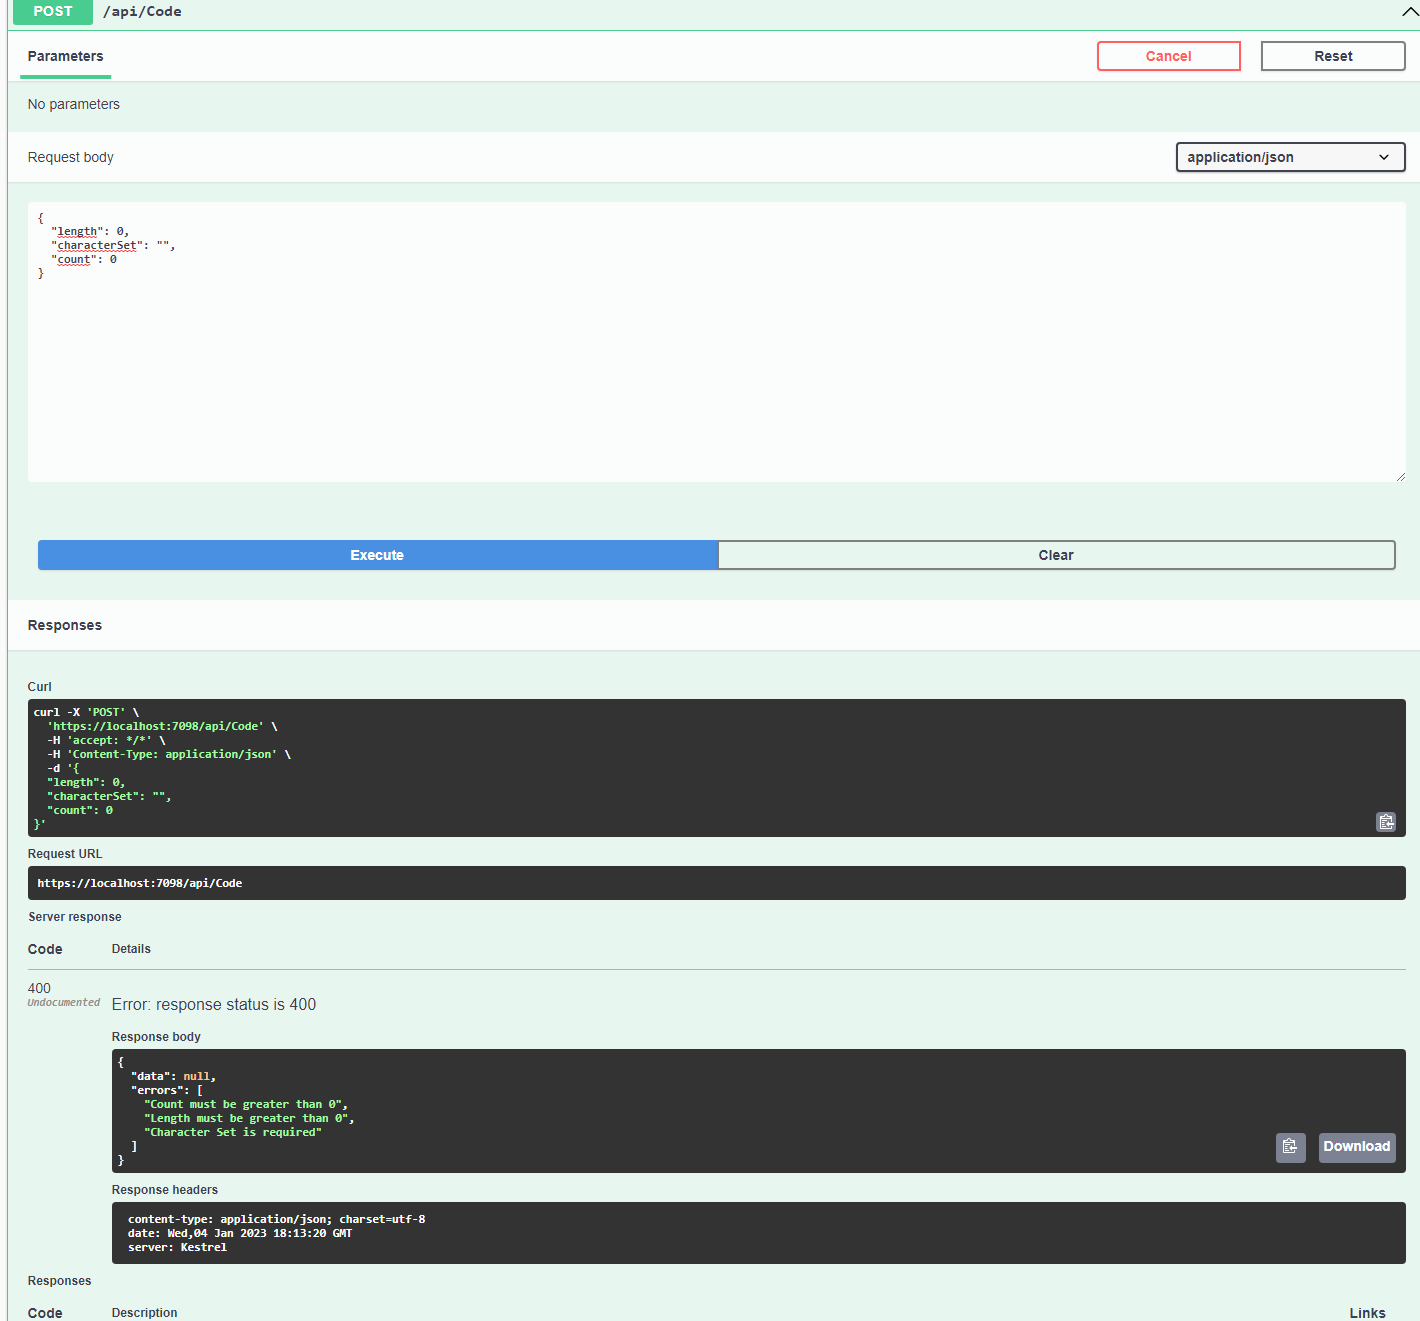Image resolution: width=1420 pixels, height=1321 pixels.
Task: Click the date response header line
Action: 240,1233
